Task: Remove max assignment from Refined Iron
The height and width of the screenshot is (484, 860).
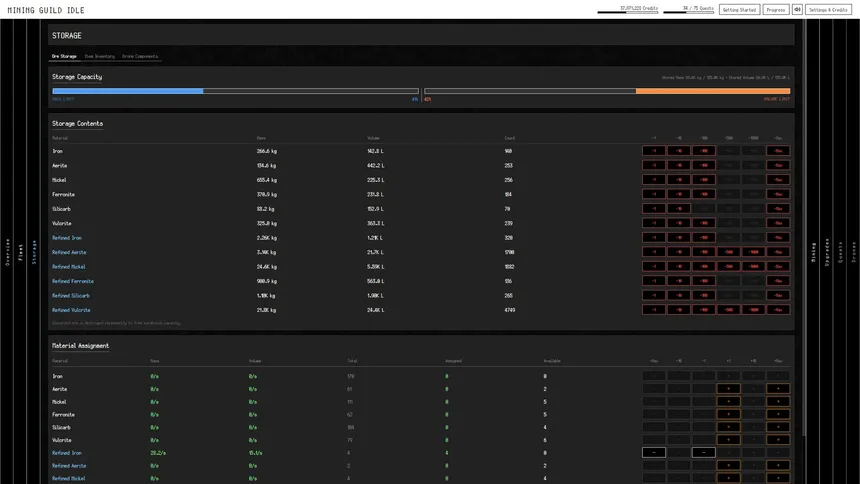Action: point(654,453)
